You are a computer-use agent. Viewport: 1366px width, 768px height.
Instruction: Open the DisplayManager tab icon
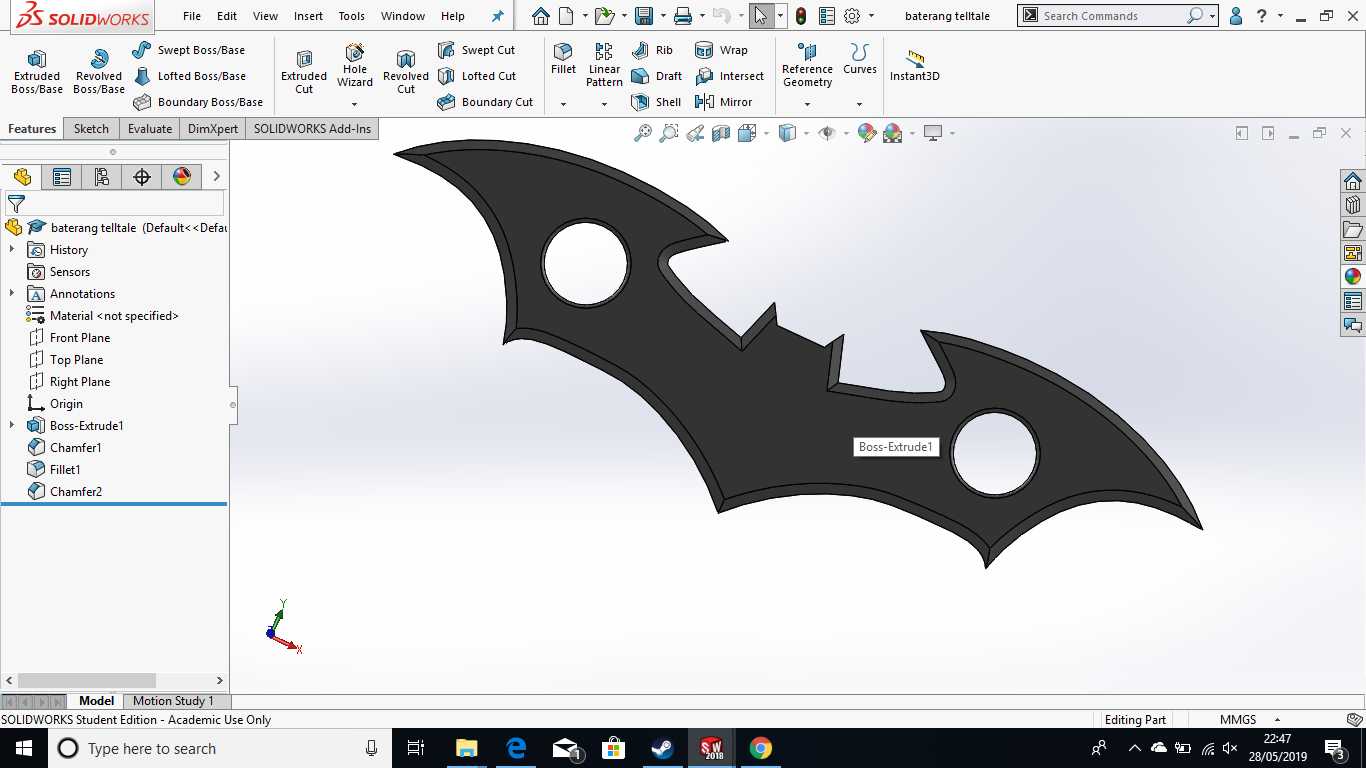[182, 177]
